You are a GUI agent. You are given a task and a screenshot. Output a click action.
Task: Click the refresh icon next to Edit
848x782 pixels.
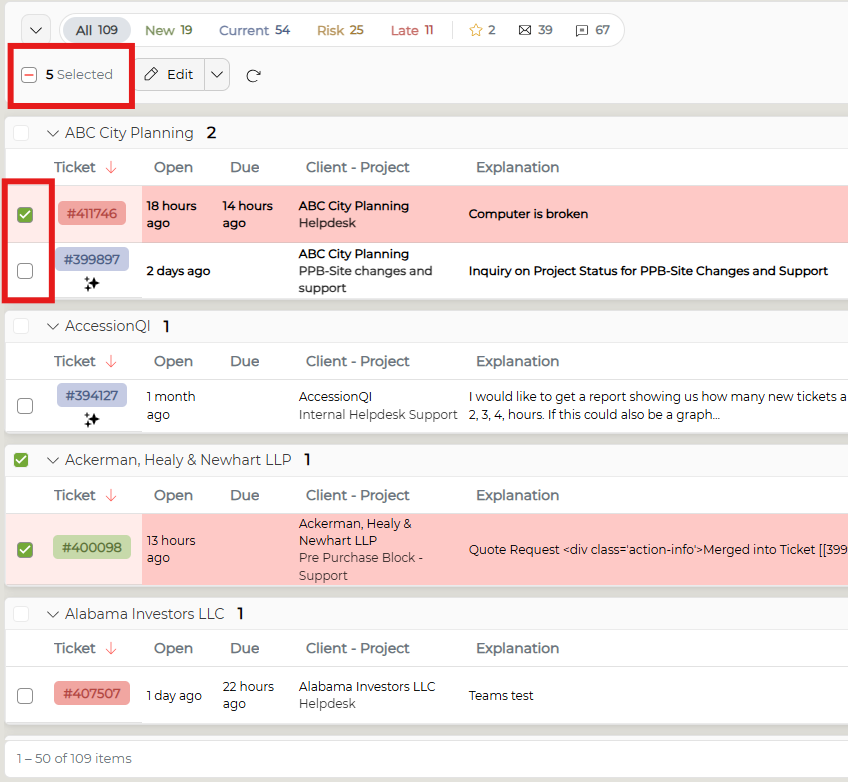[253, 76]
